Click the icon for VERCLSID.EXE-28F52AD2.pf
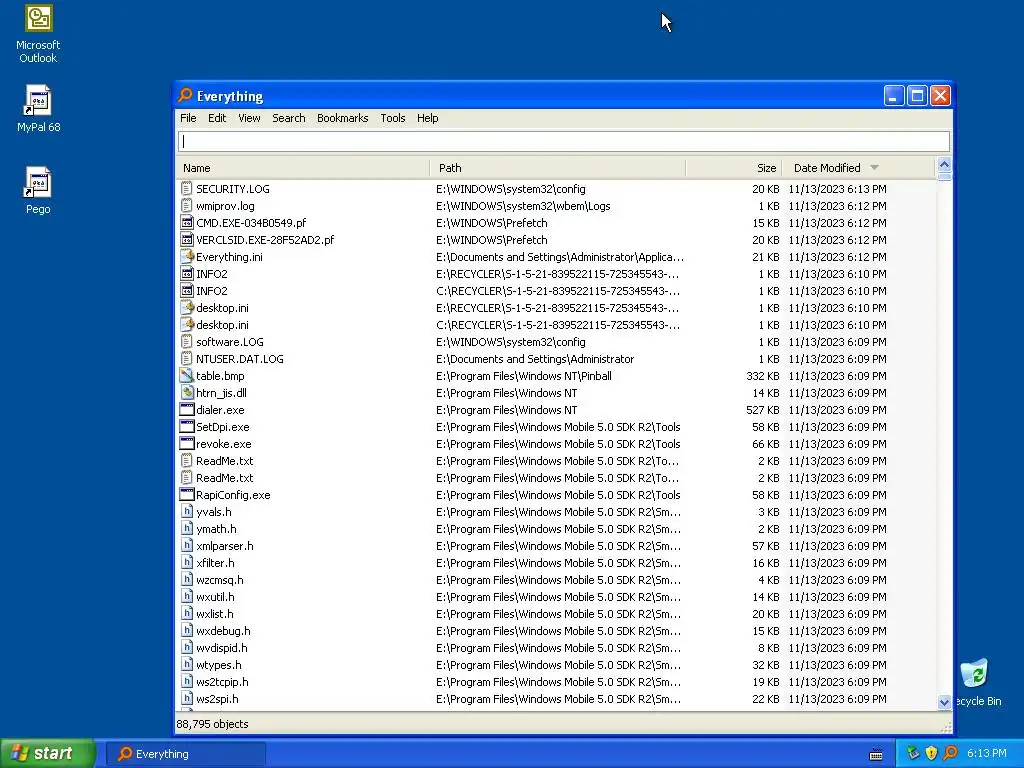1024x768 pixels. pyautogui.click(x=187, y=240)
